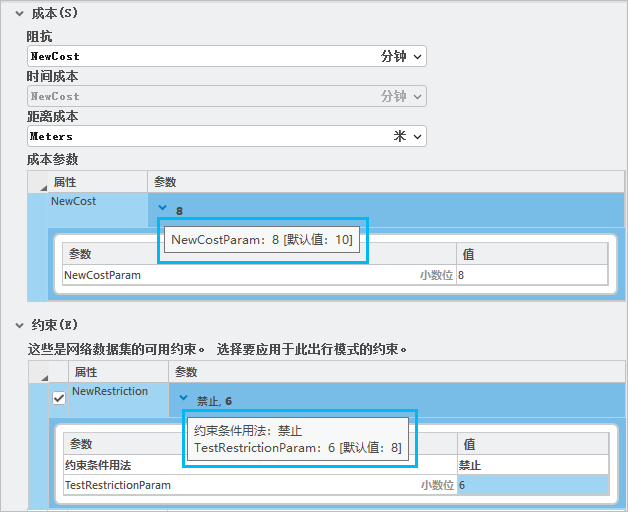The height and width of the screenshot is (512, 628).
Task: Click the corner triangle of the cost parameter table
Action: click(41, 186)
